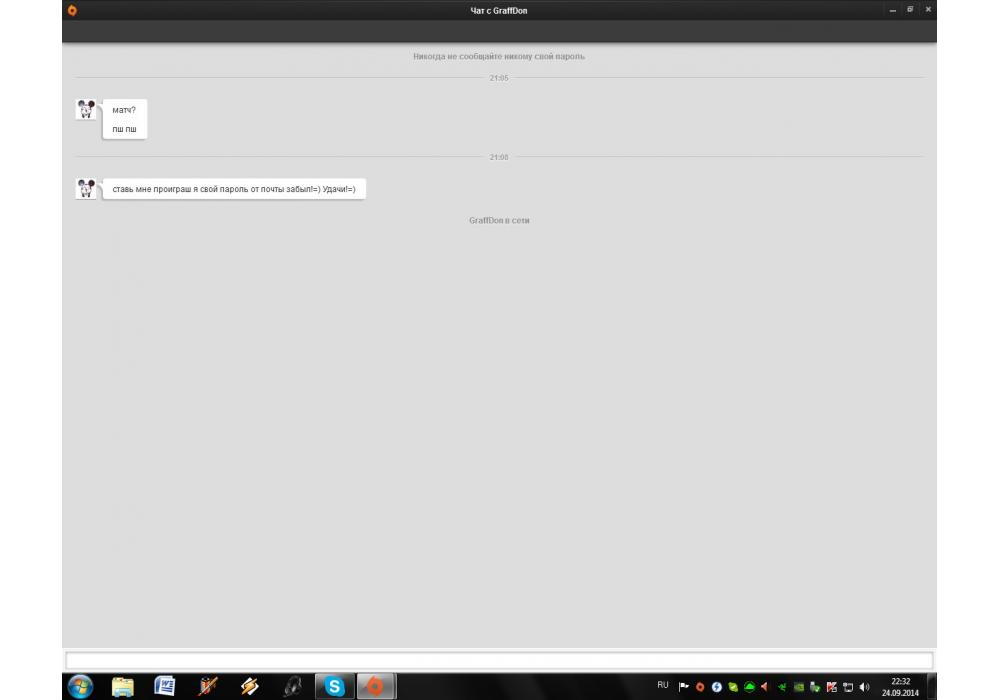
Task: Click the NVIDIA tray icon
Action: (798, 687)
